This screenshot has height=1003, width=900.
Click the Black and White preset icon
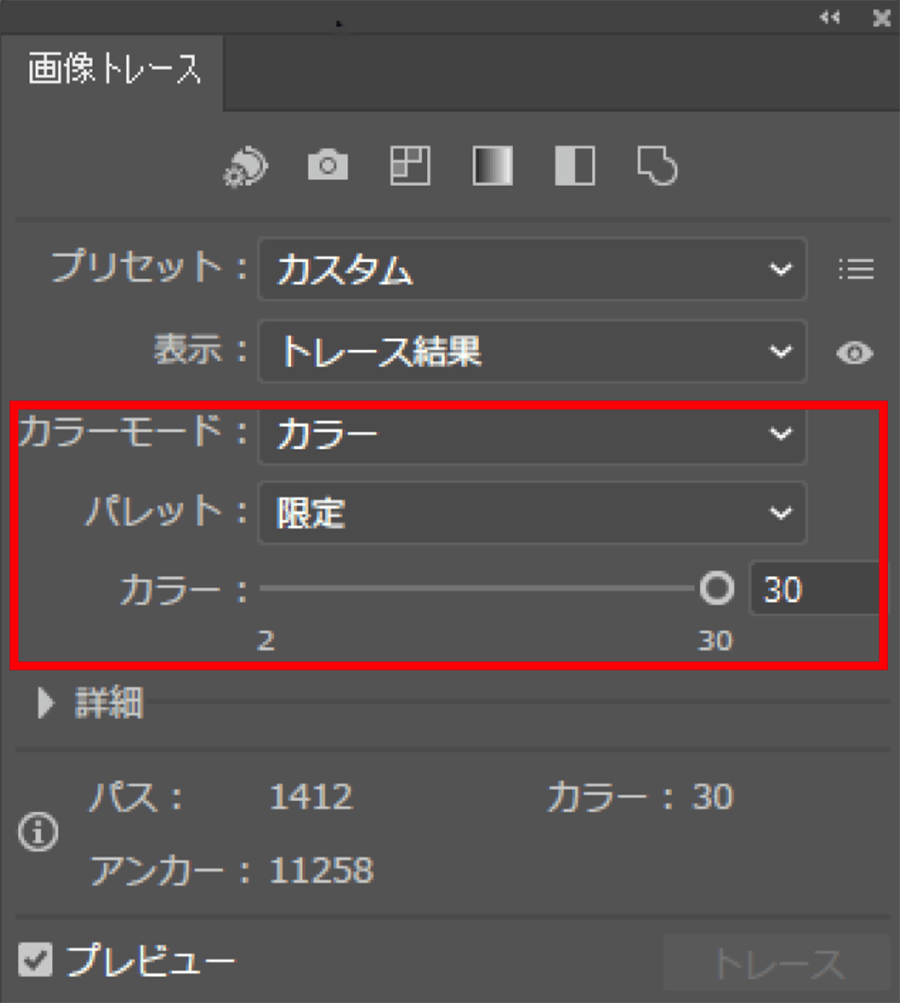click(x=575, y=166)
